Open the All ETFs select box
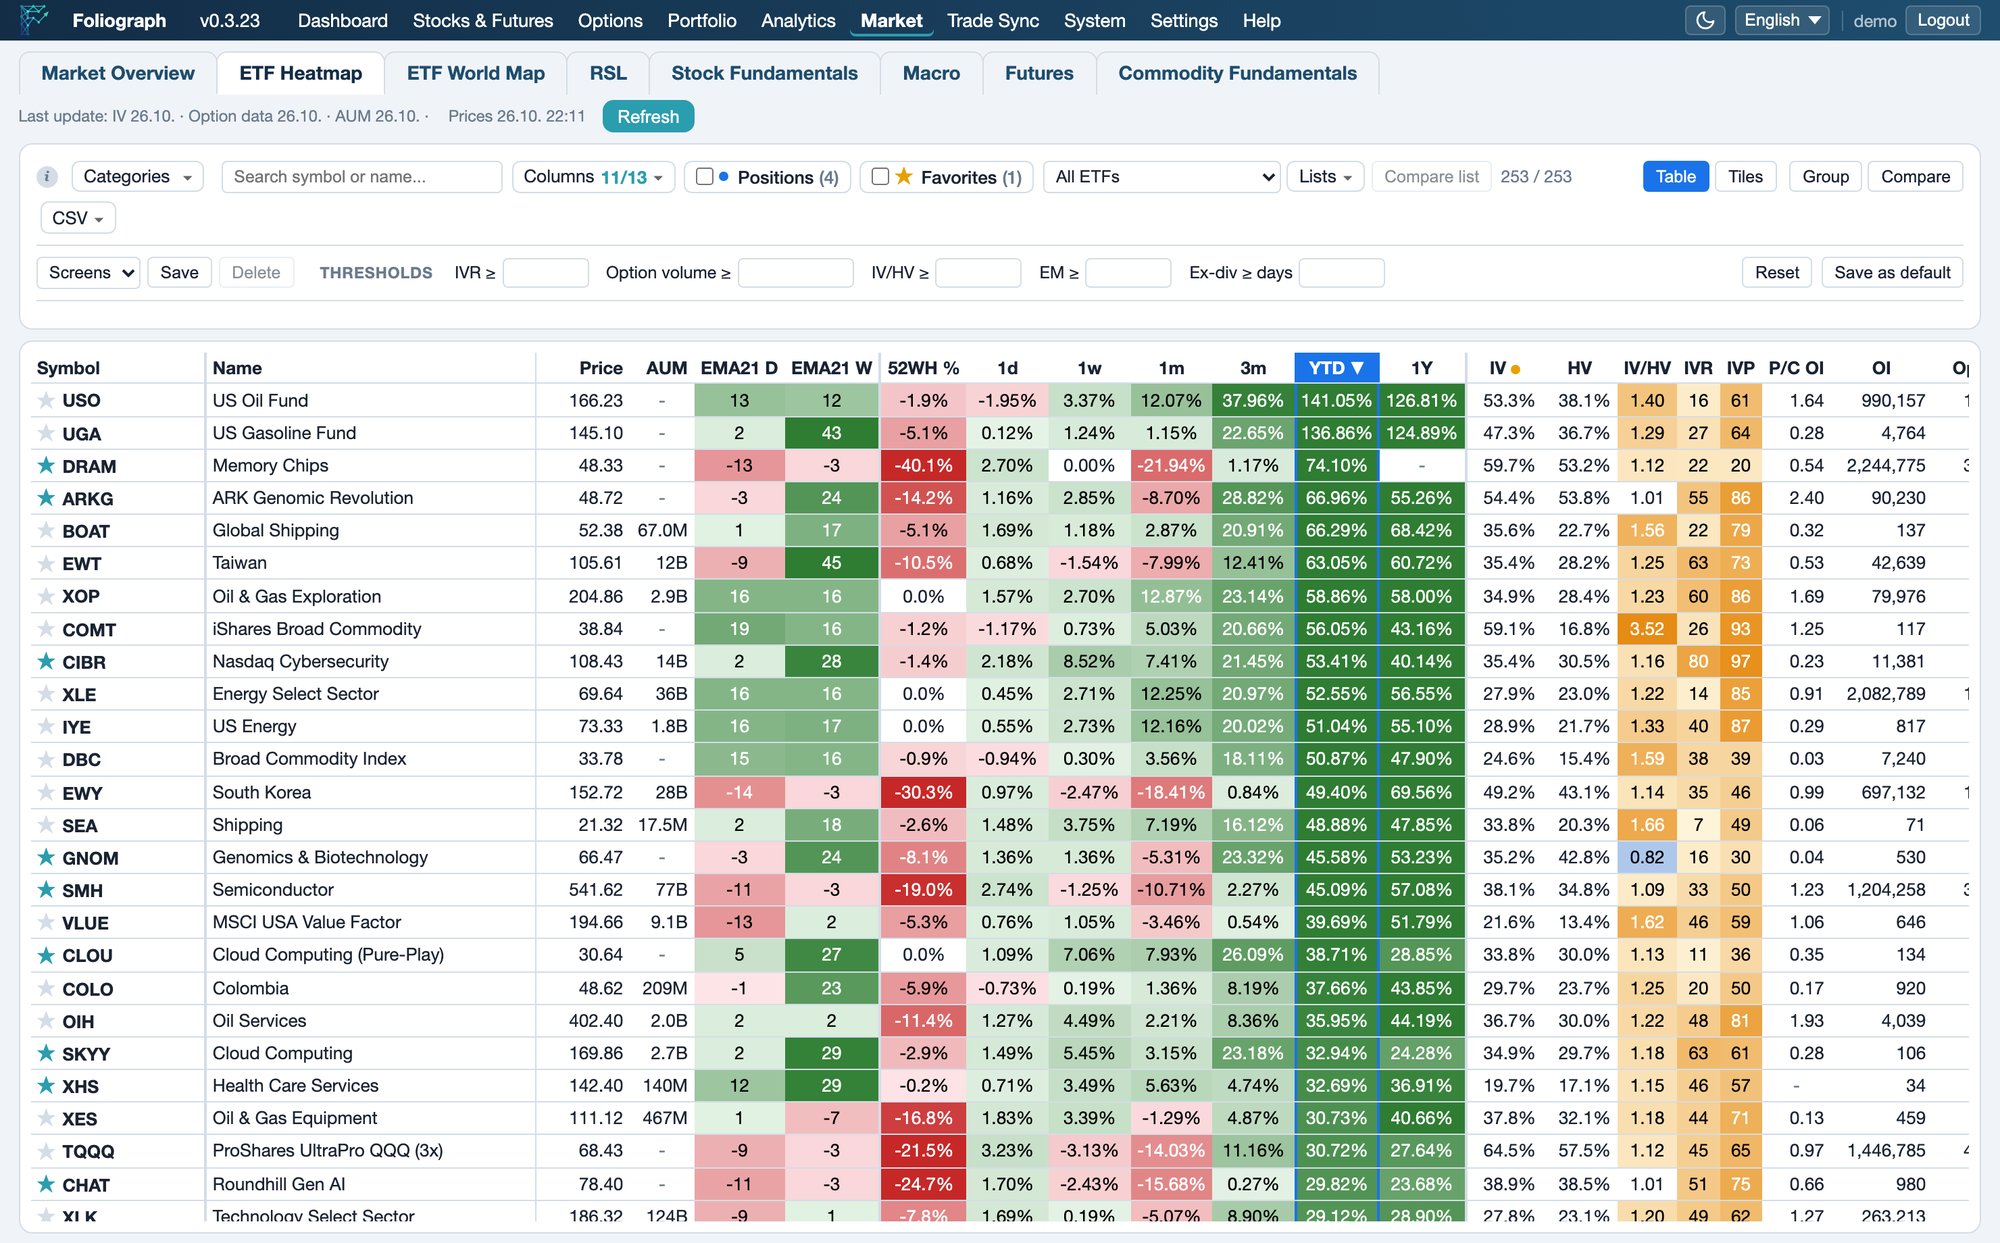 (x=1161, y=177)
